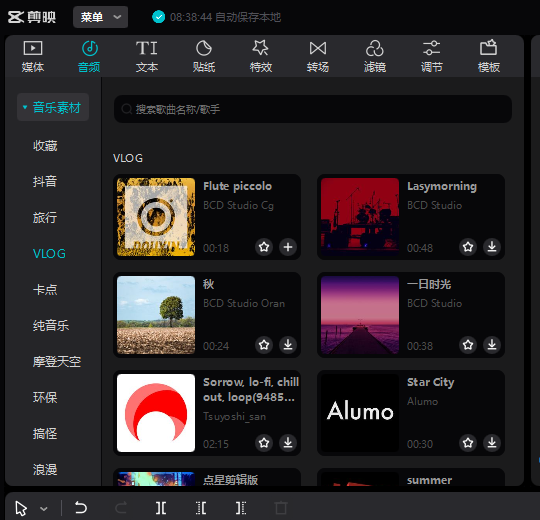Screen dimensions: 540x520
Task: Click the BCD Studio Oran artist name
Action: pyautogui.click(x=244, y=303)
